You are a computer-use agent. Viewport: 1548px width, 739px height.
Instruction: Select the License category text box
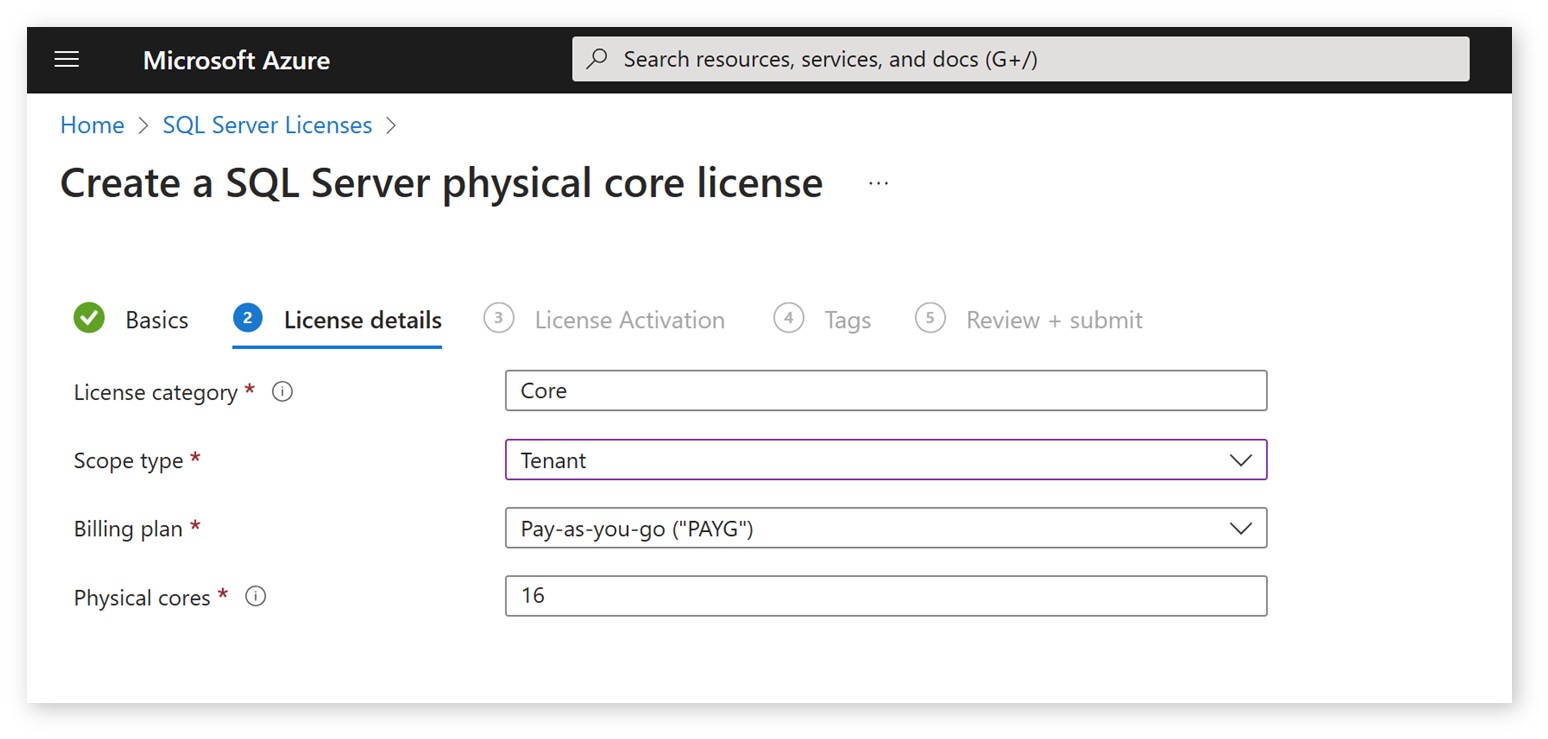coord(885,390)
